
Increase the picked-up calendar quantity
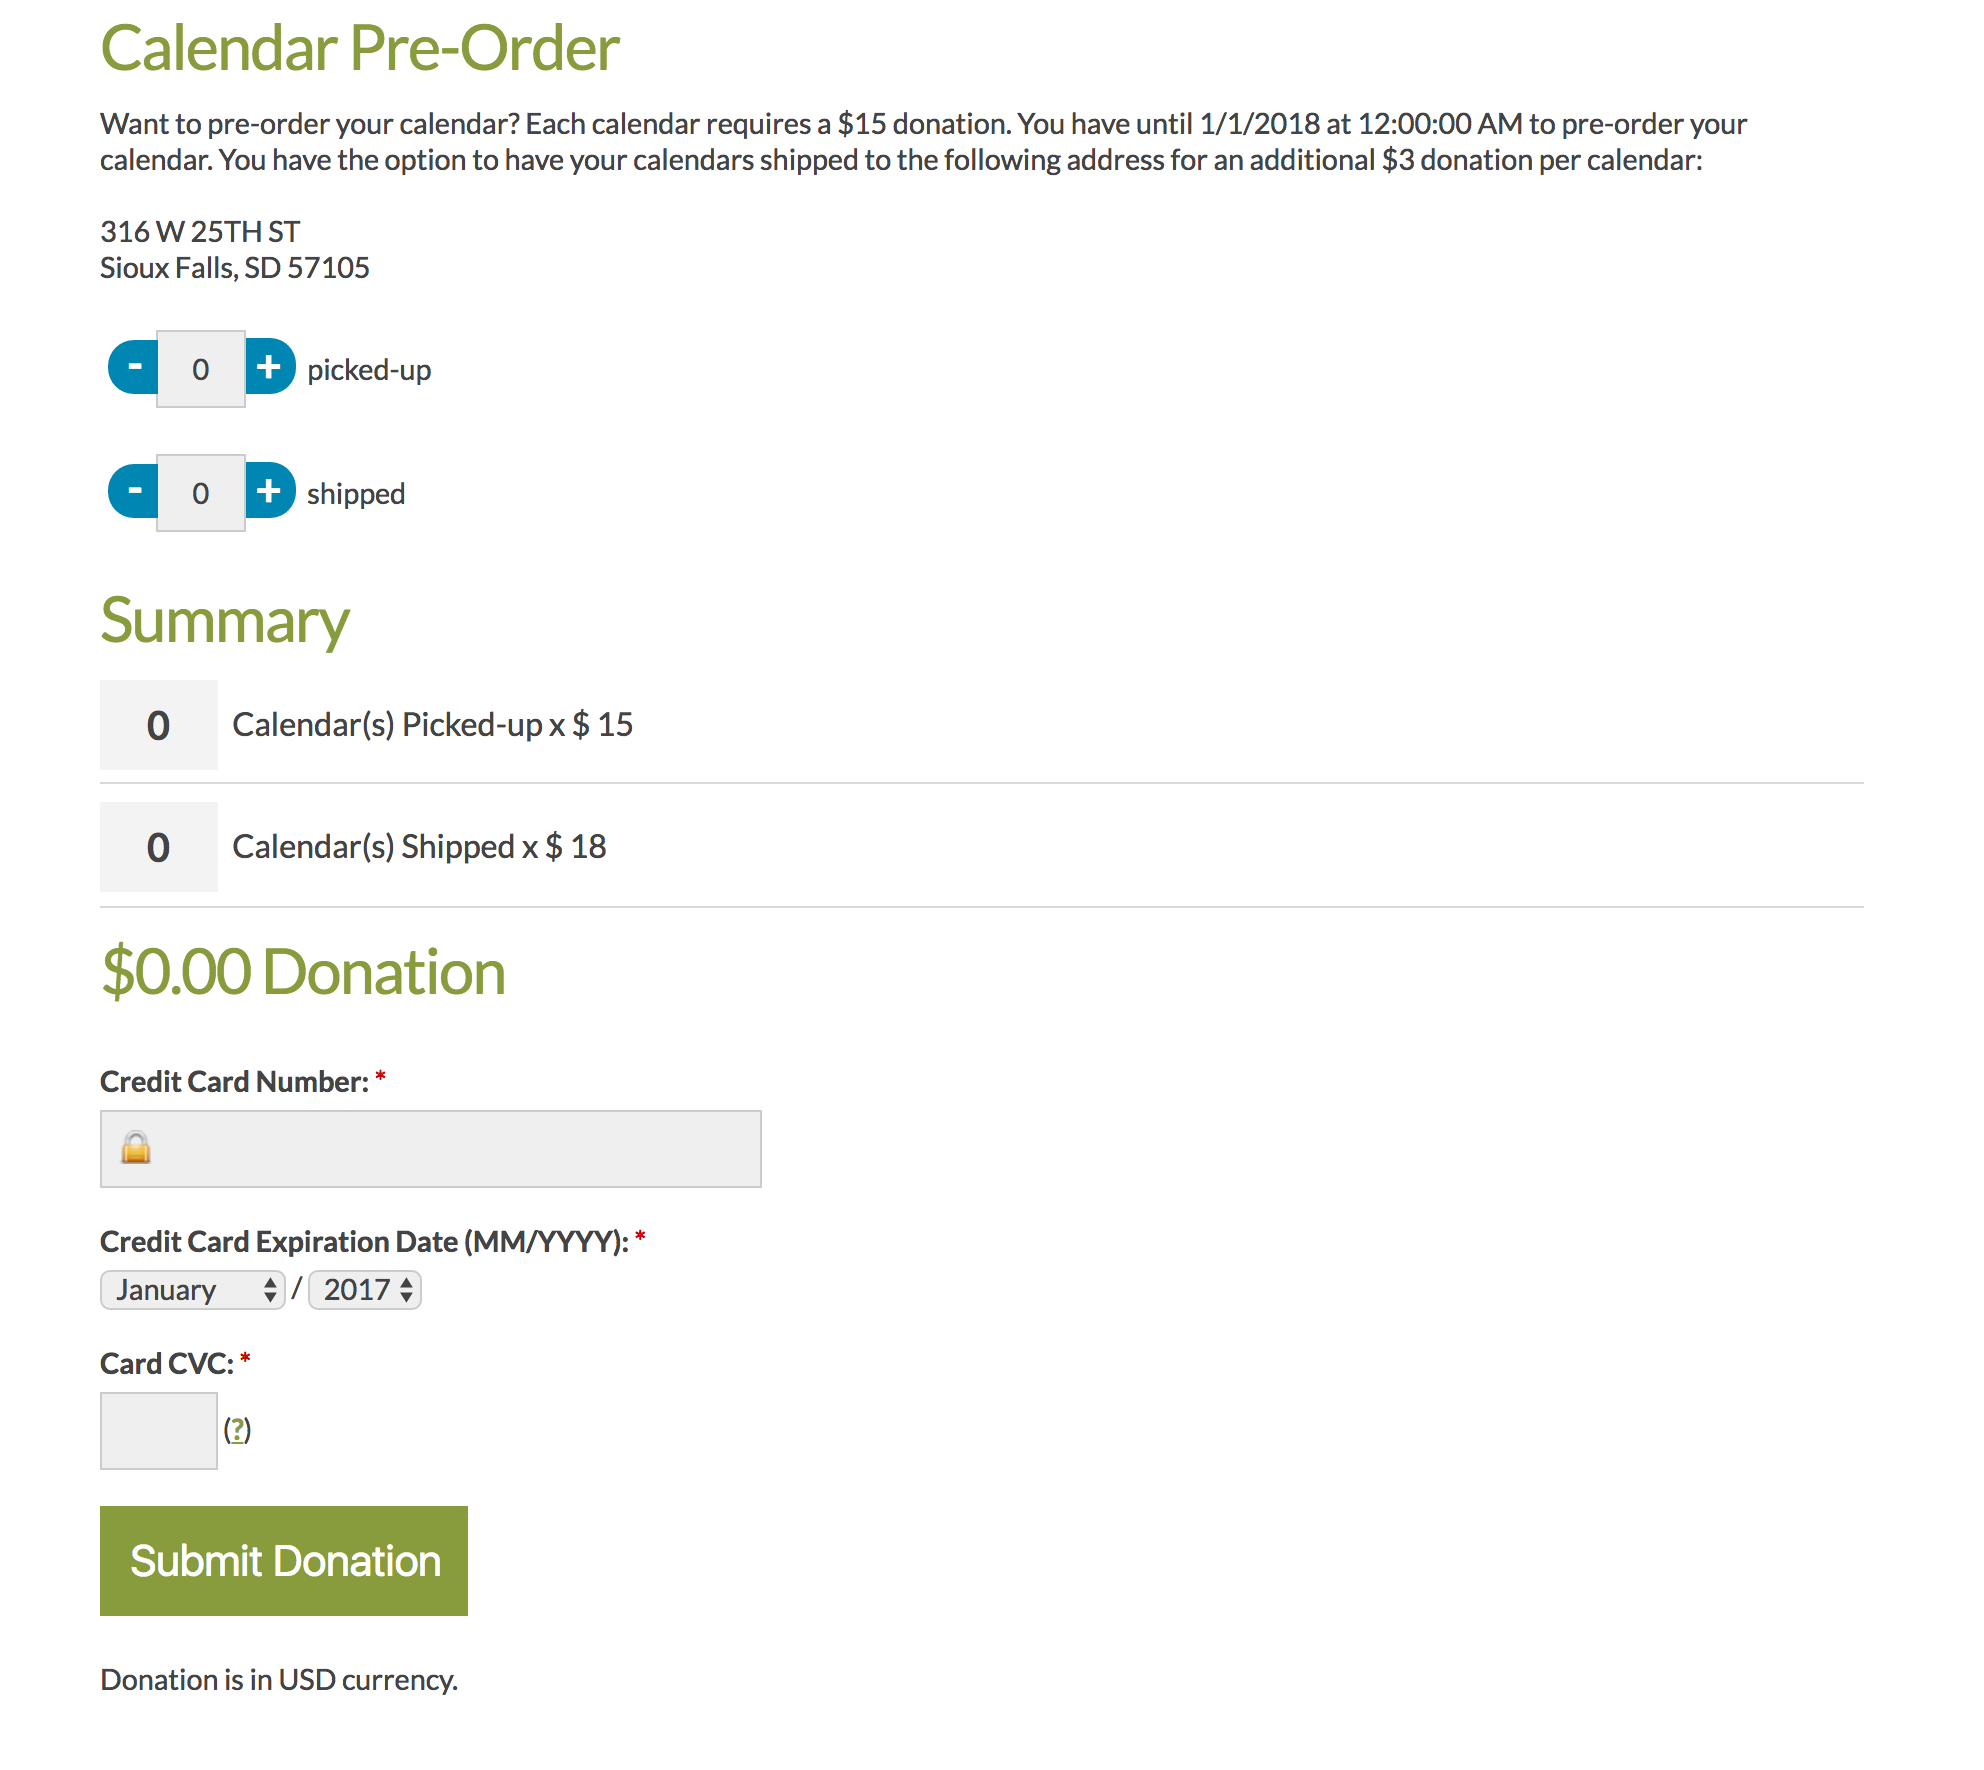[270, 367]
